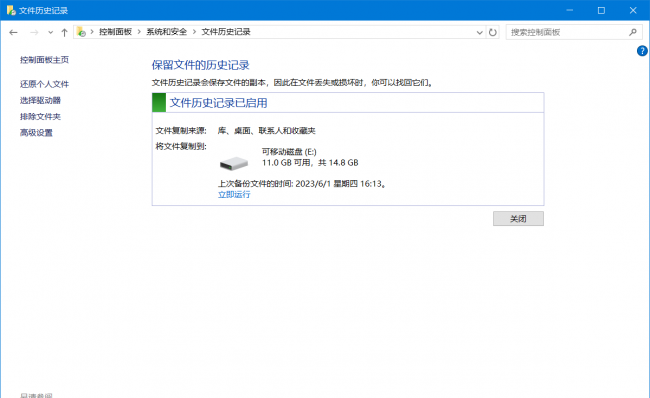Click 保留文件的历史记录 heading

200,65
